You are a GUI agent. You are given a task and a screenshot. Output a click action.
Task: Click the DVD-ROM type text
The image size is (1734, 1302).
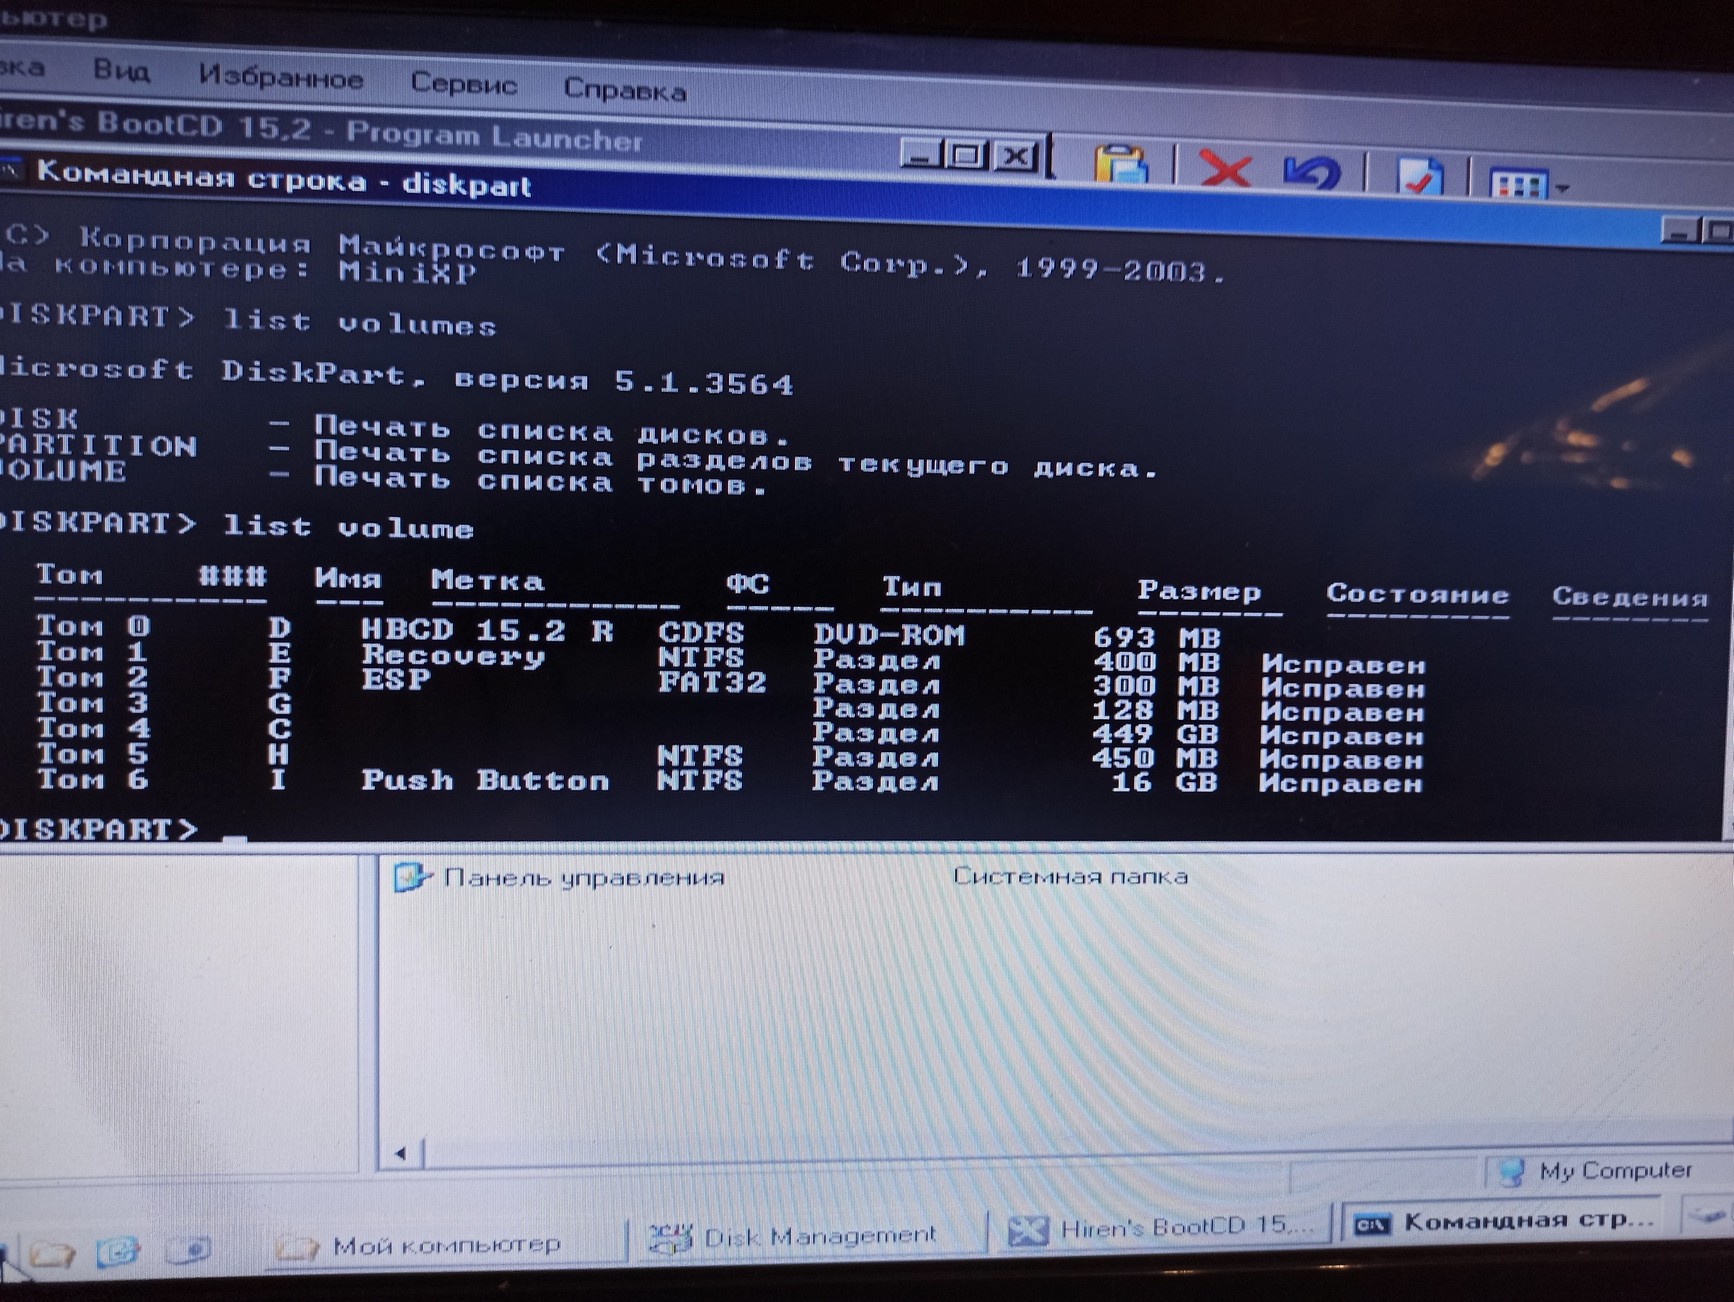click(889, 635)
